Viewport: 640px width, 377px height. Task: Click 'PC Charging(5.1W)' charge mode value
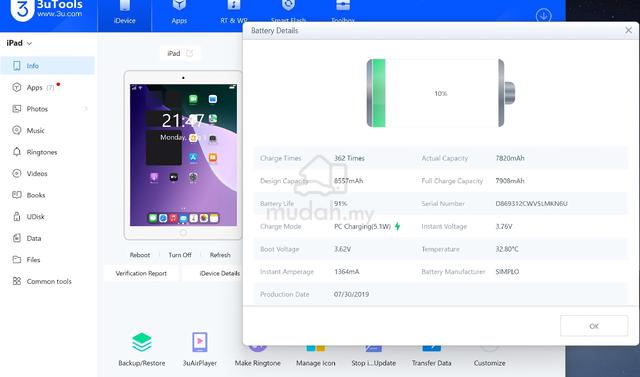(362, 226)
